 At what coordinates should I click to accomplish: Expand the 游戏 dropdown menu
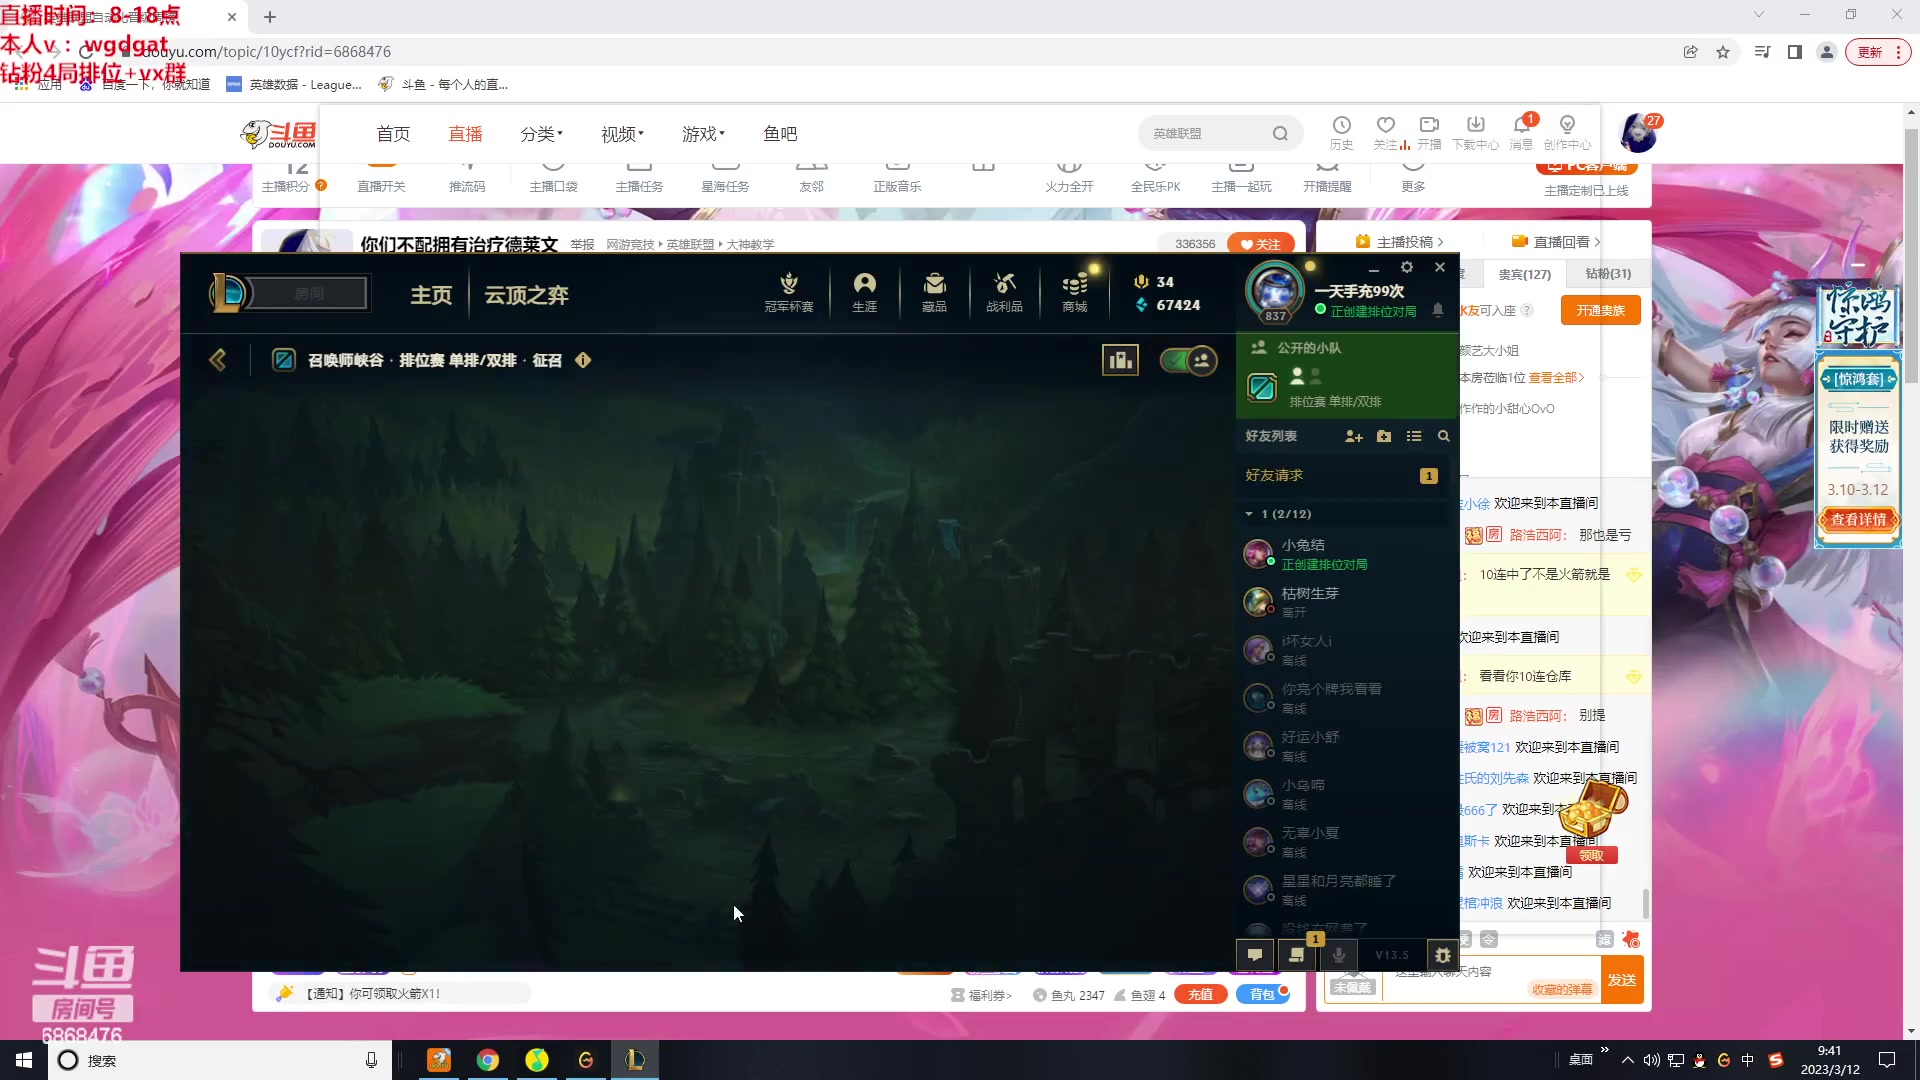(x=703, y=134)
